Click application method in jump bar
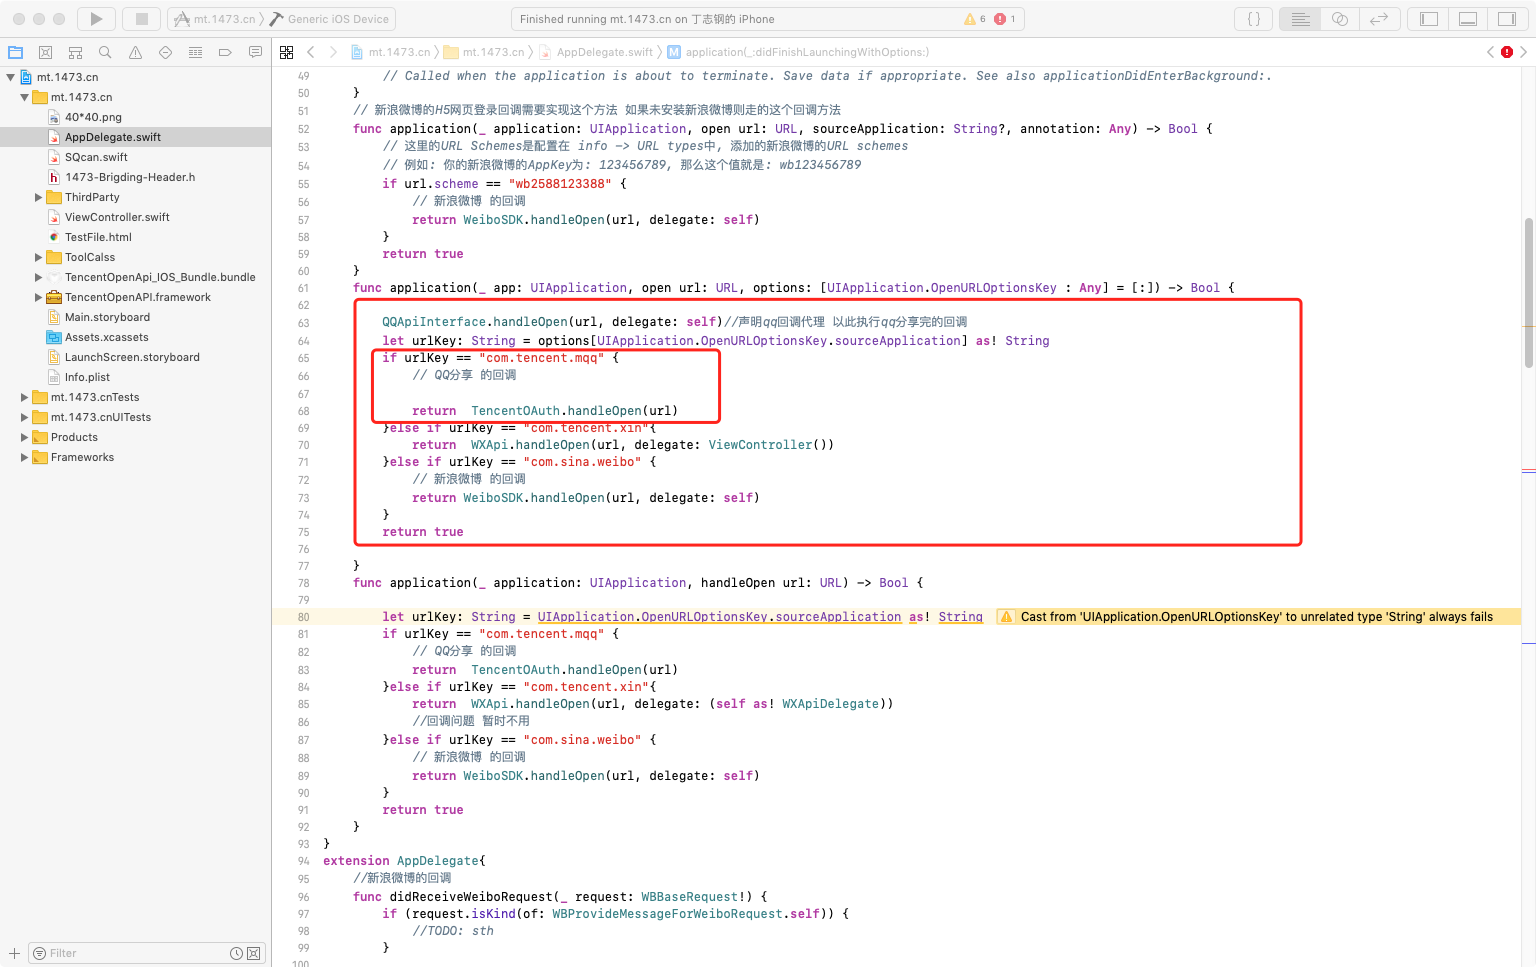 coord(798,52)
